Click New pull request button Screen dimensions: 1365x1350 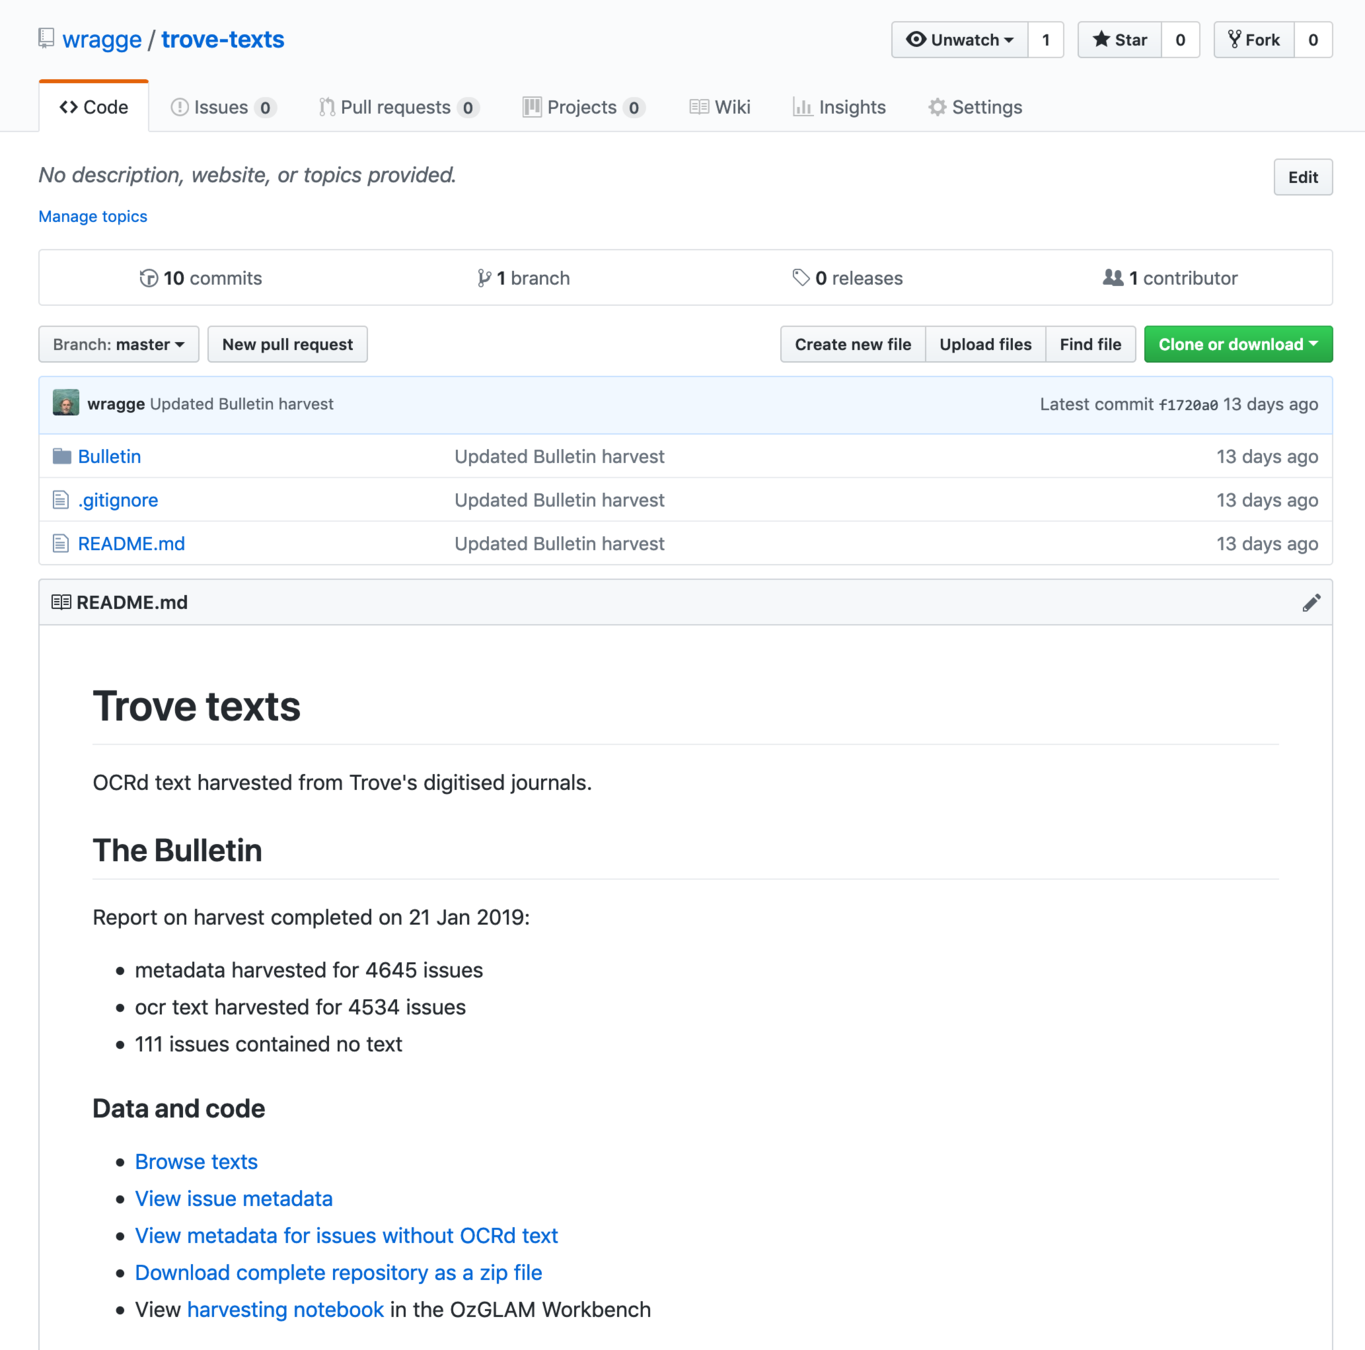288,344
